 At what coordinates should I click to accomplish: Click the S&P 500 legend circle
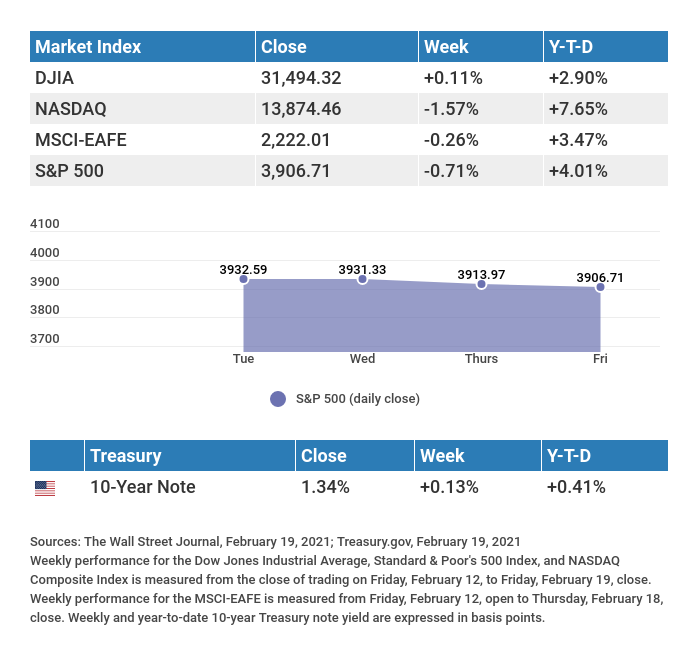tap(278, 399)
